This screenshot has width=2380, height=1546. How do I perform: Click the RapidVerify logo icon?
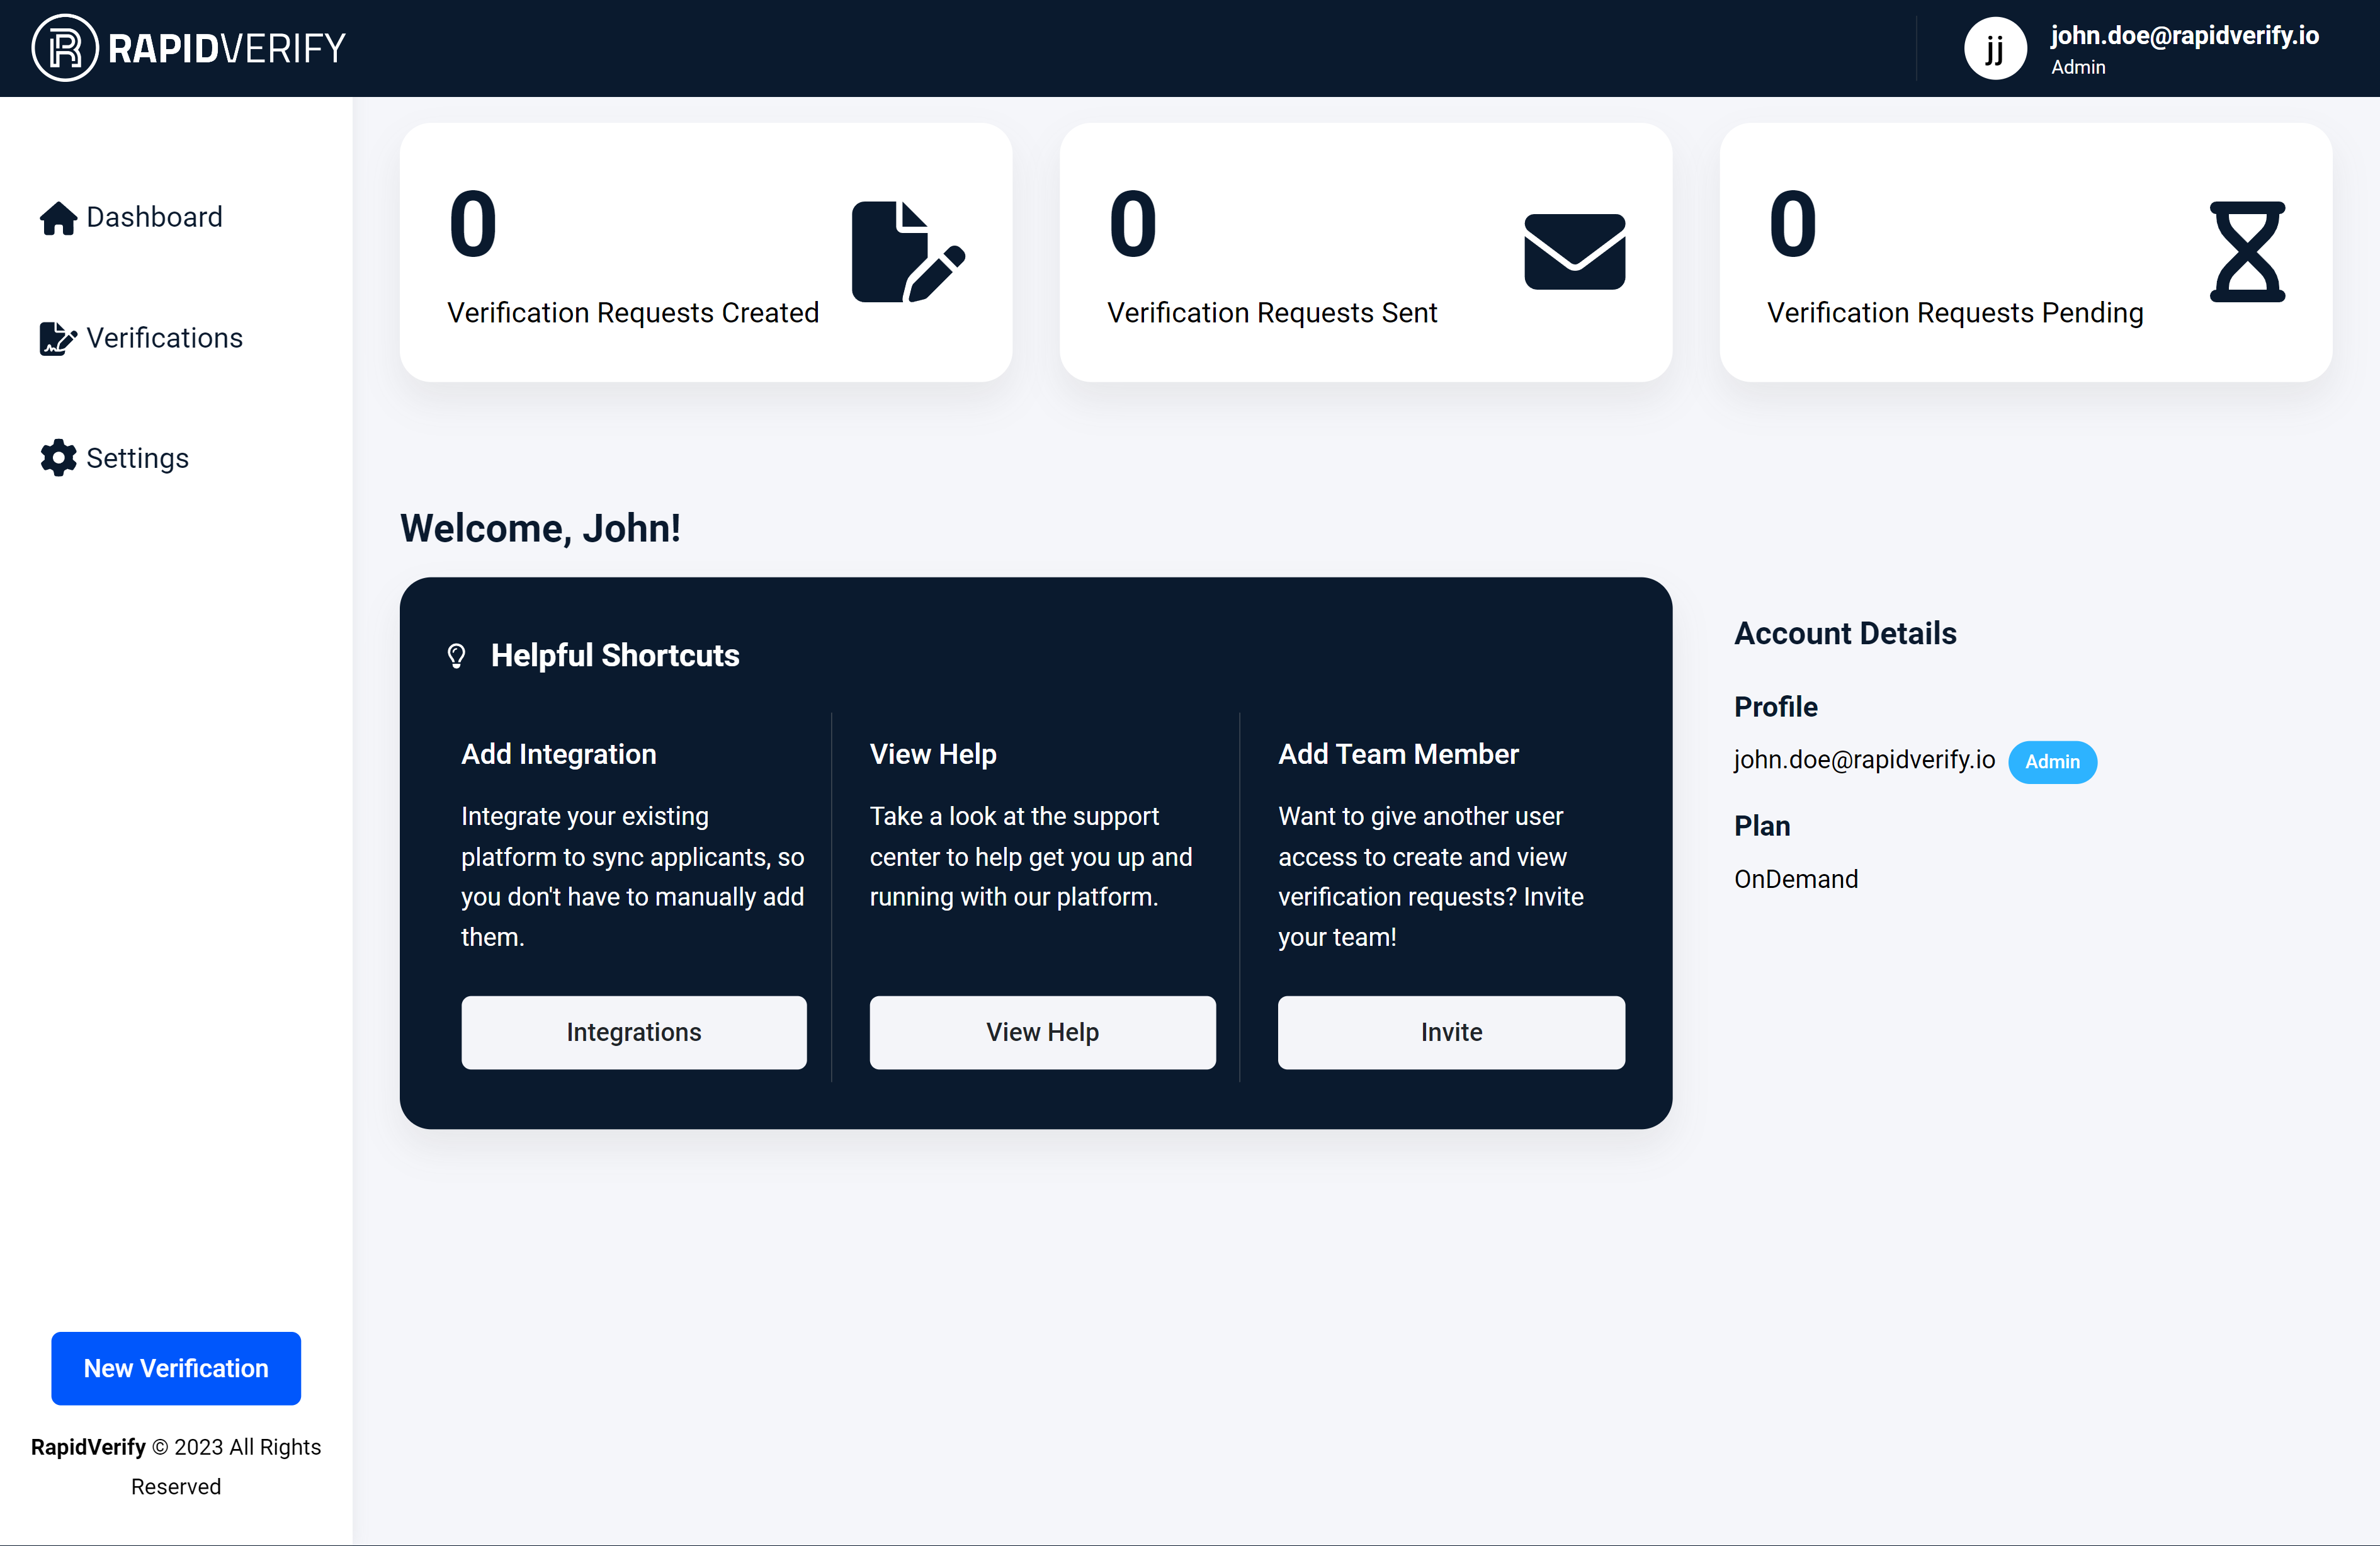(x=64, y=48)
